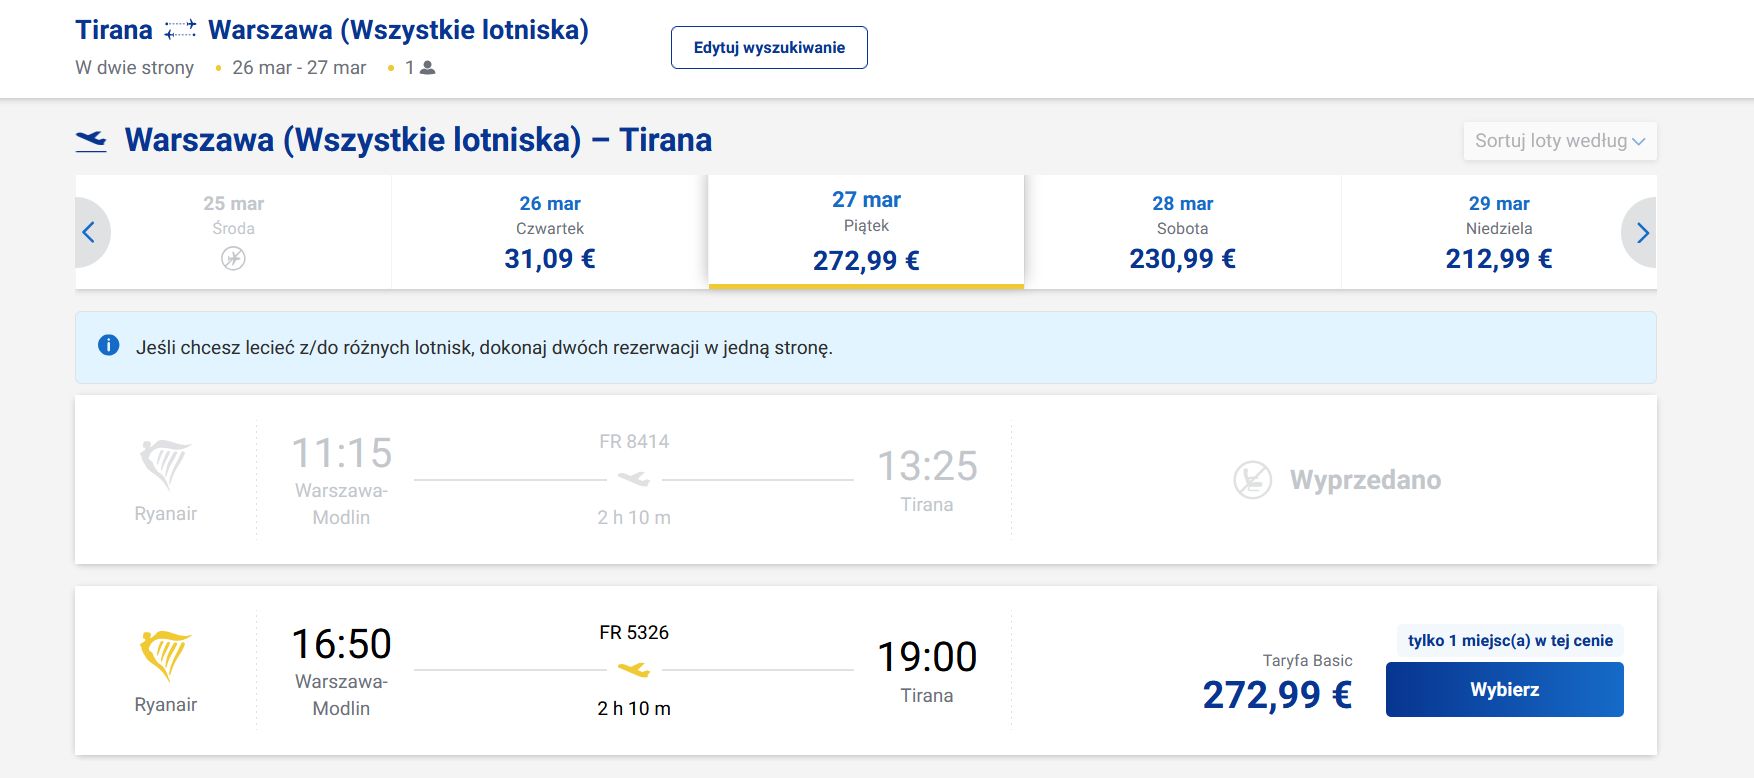Click the yellow plane icon under FR 5326
Viewport: 1754px width, 778px height.
[x=634, y=669]
